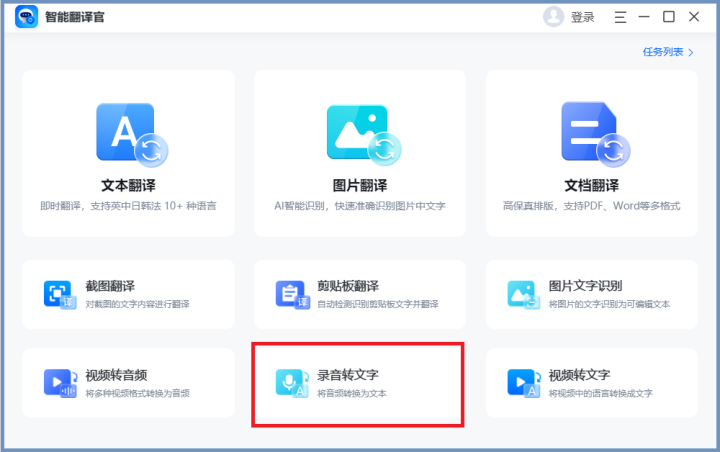Viewport: 720px width, 452px height.
Task: Maximize the application window
Action: tap(669, 17)
